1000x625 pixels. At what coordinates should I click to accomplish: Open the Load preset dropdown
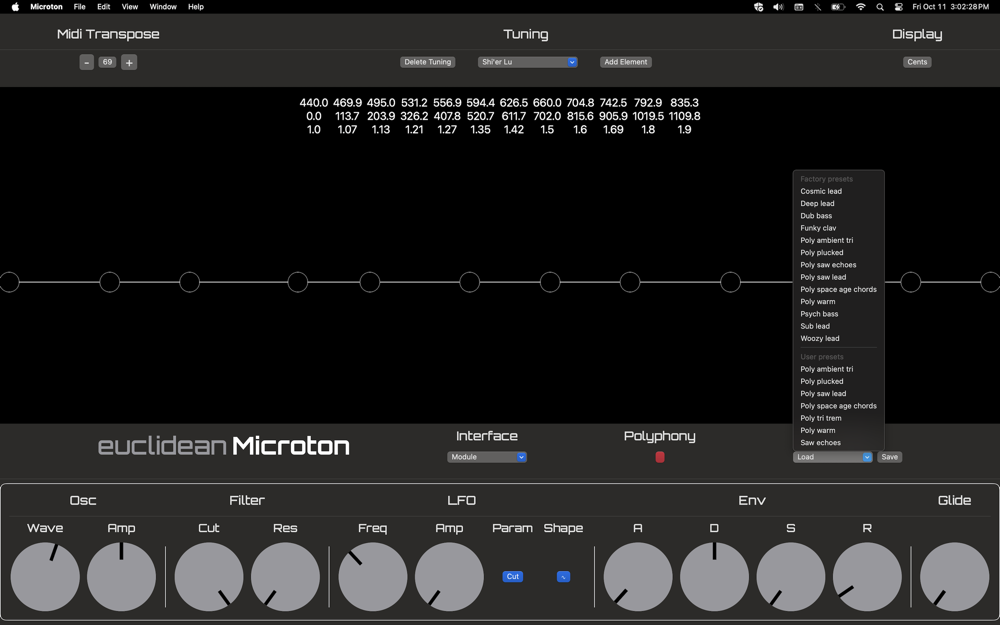832,457
